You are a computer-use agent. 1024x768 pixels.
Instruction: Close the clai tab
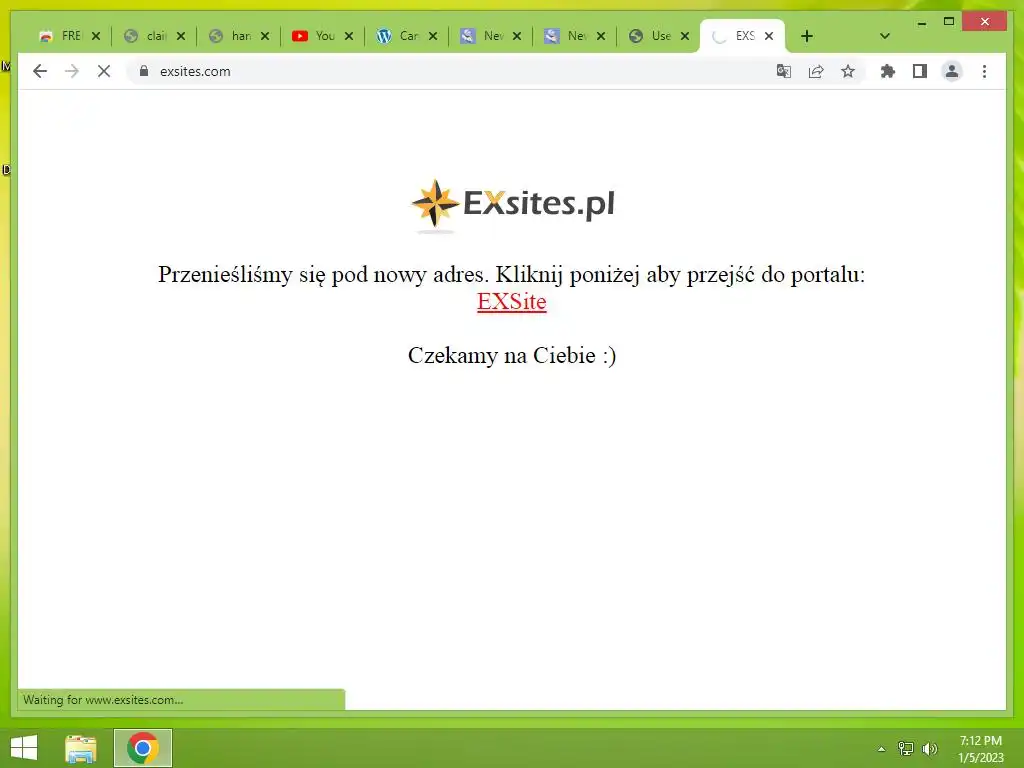click(x=181, y=36)
